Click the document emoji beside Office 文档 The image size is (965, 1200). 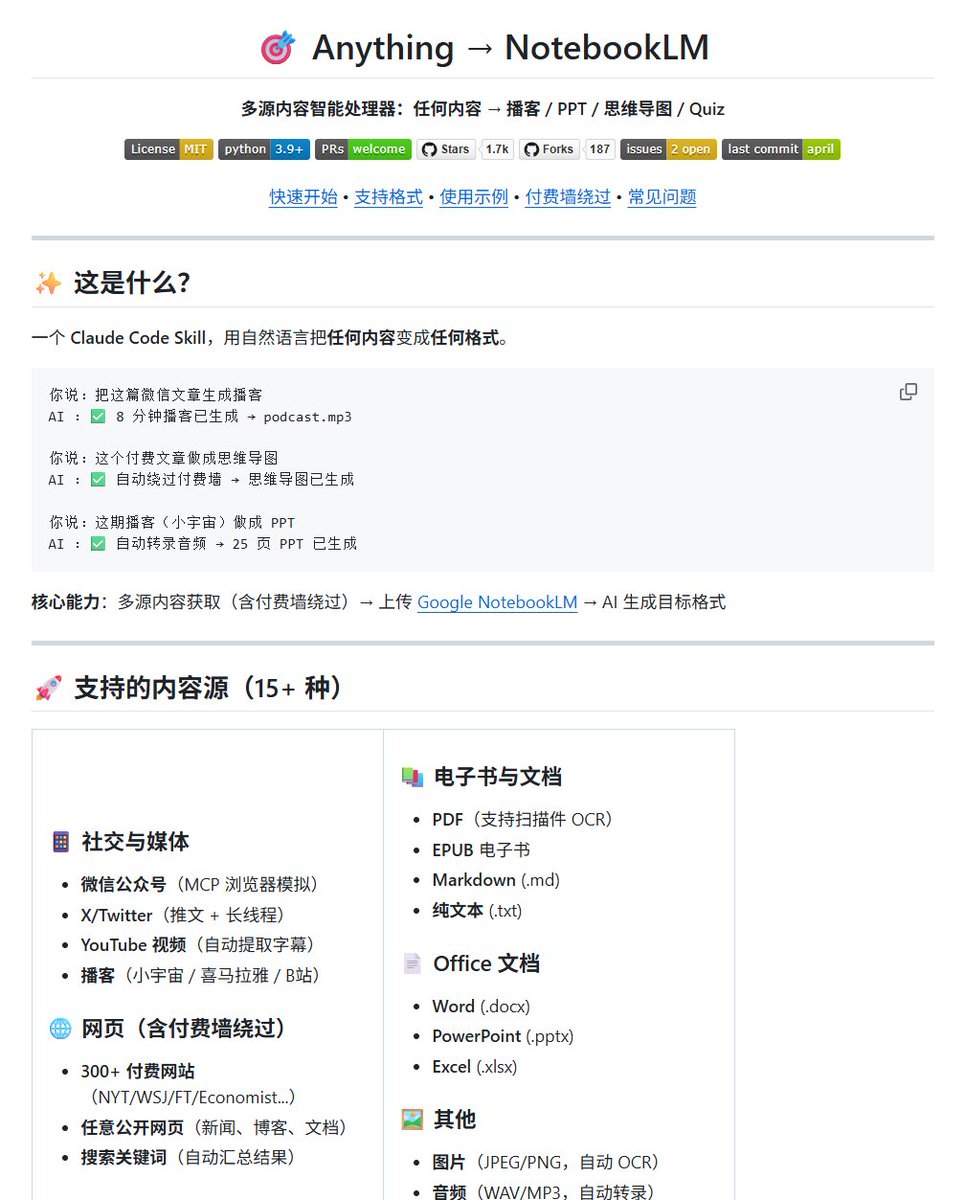(x=412, y=964)
